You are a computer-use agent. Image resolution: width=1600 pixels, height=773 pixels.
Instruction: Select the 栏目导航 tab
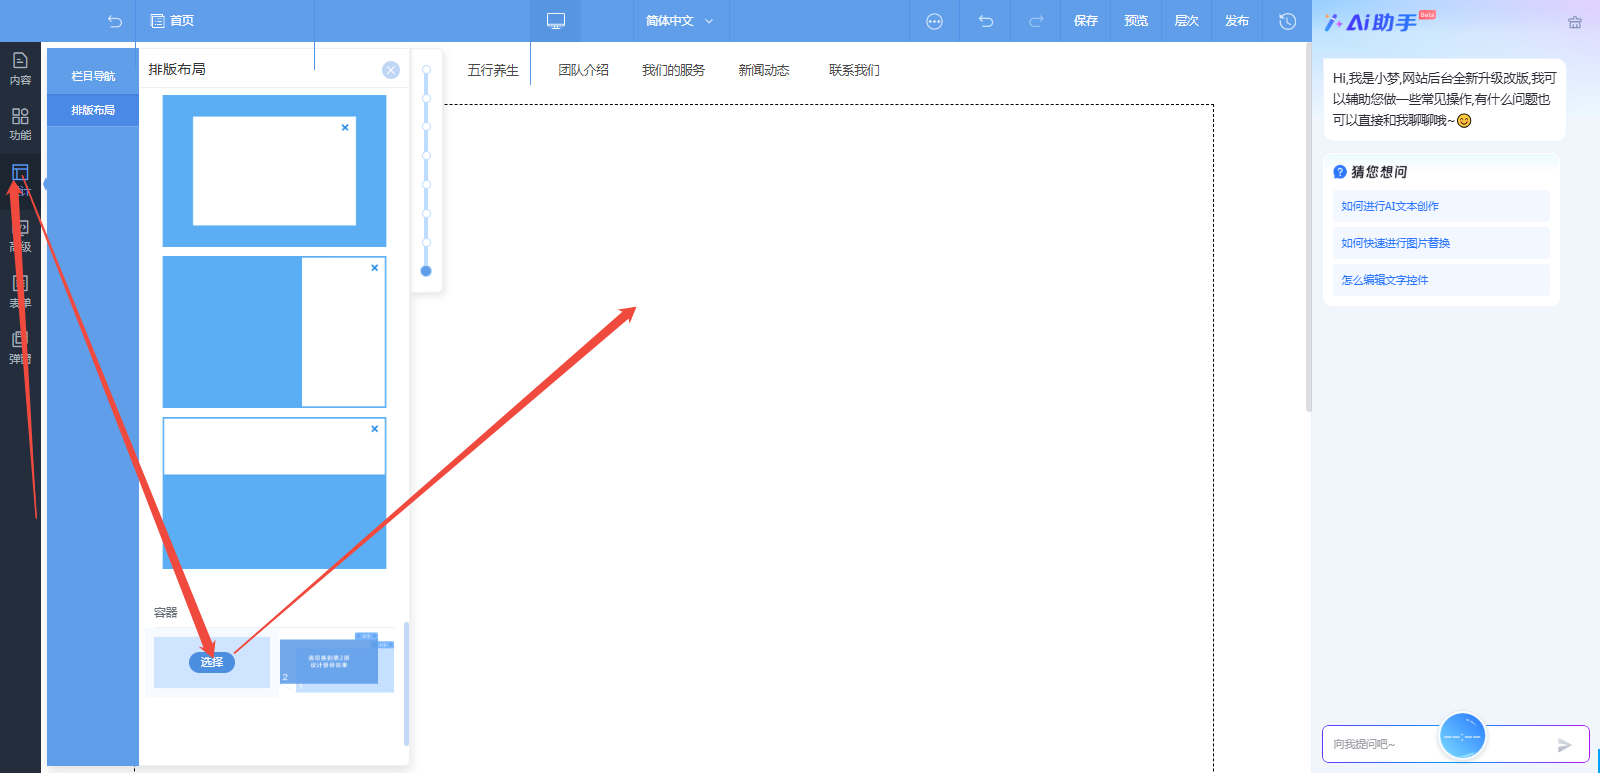[93, 76]
